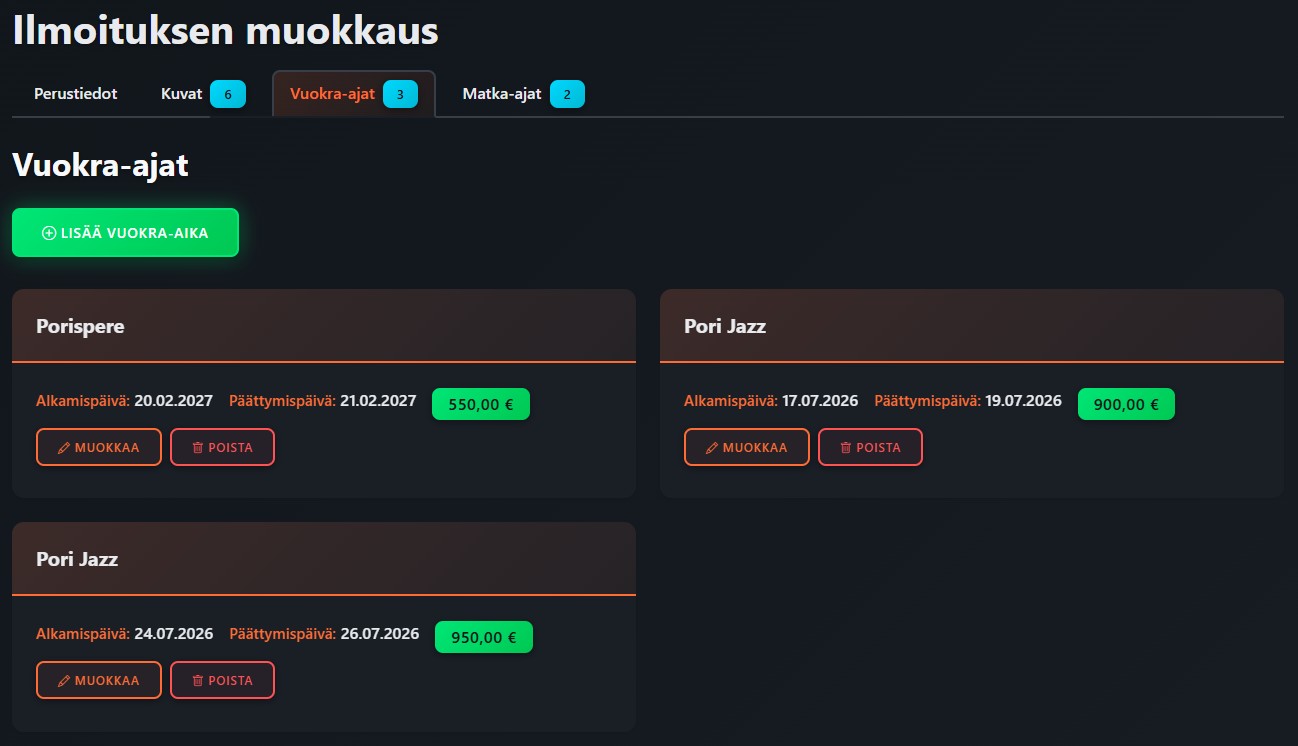
Task: Open the Perustiedot tab
Action: [x=75, y=94]
